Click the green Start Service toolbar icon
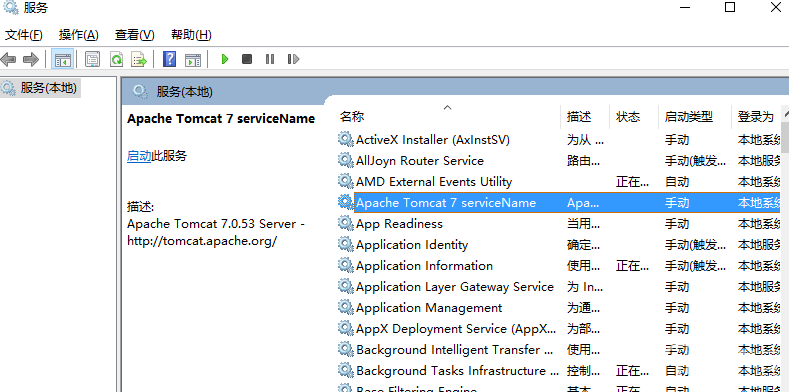The image size is (789, 392). pos(225,59)
